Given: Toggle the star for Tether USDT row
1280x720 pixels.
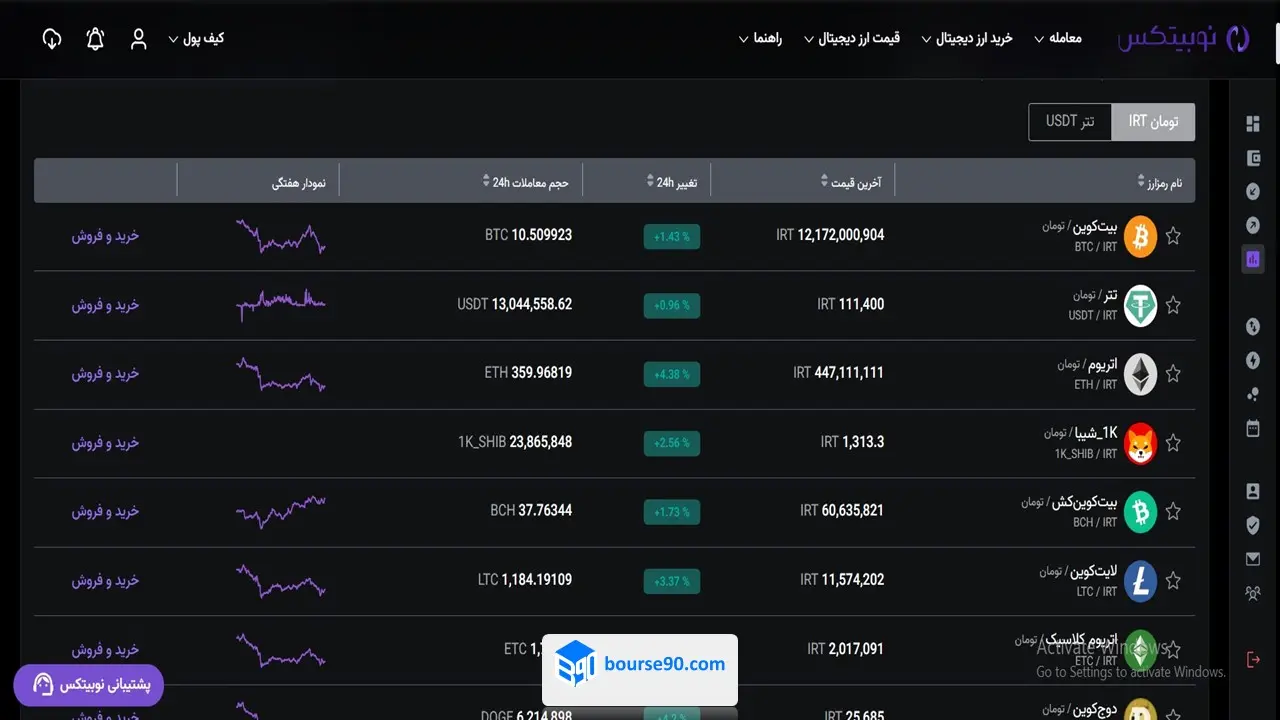Looking at the screenshot, I should [1173, 305].
